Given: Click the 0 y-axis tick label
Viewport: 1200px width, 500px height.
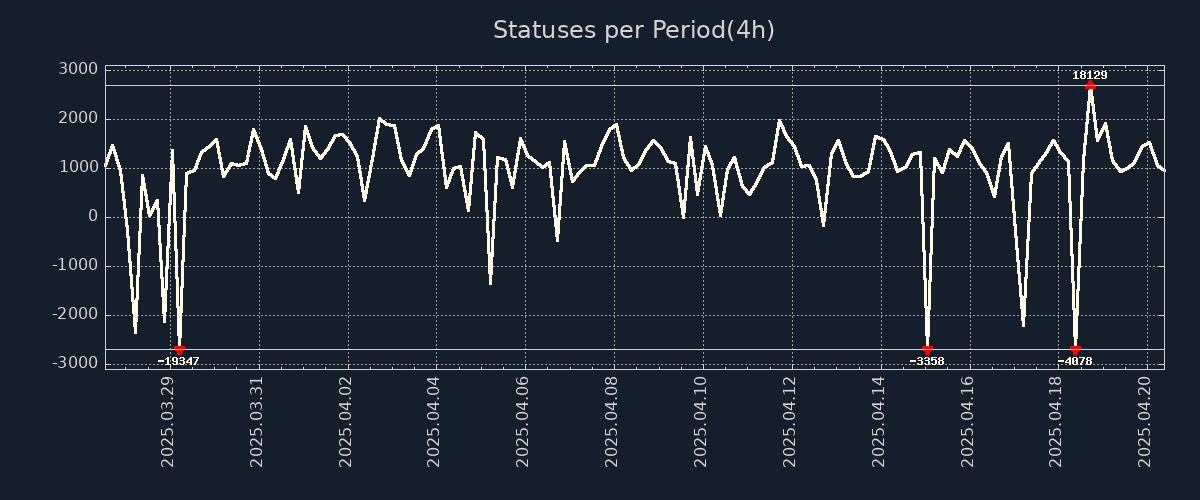Looking at the screenshot, I should pyautogui.click(x=92, y=216).
